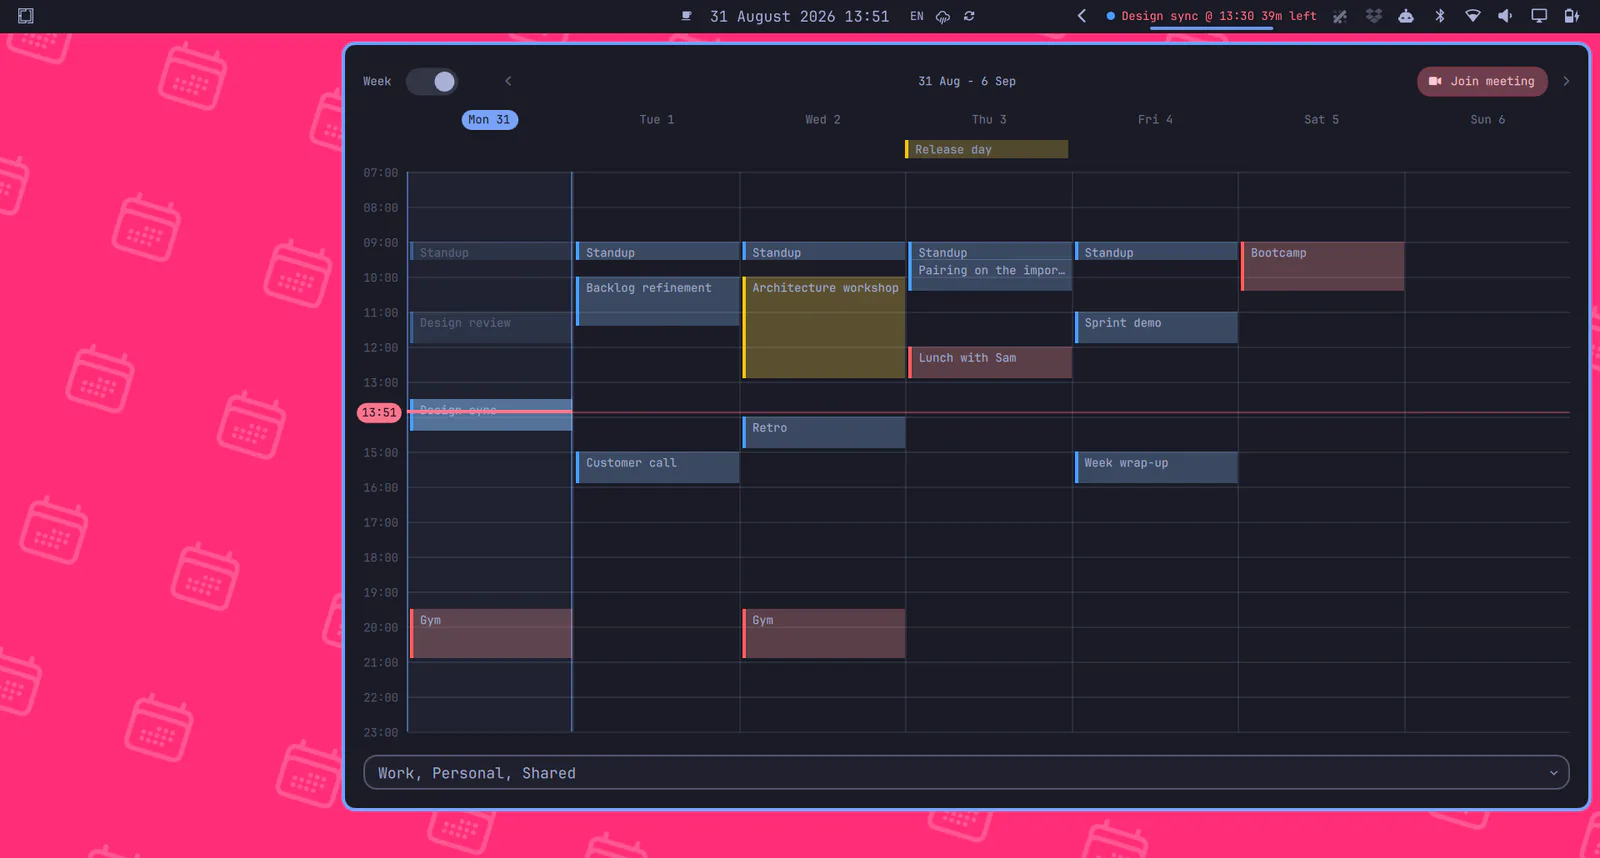
Task: Select the Mon 31 day header
Action: pyautogui.click(x=490, y=120)
